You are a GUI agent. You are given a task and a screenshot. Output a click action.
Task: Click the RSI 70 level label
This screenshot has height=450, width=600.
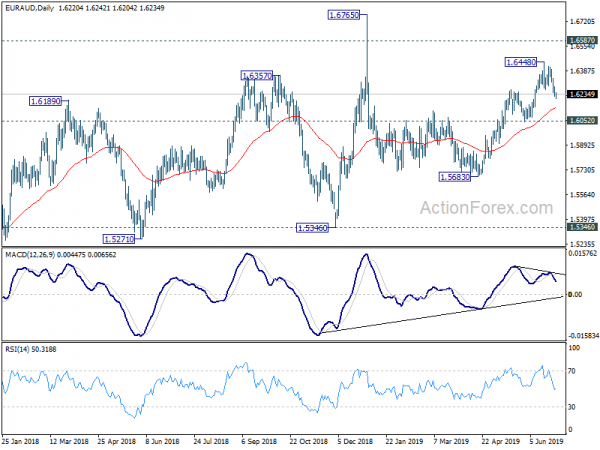point(572,371)
